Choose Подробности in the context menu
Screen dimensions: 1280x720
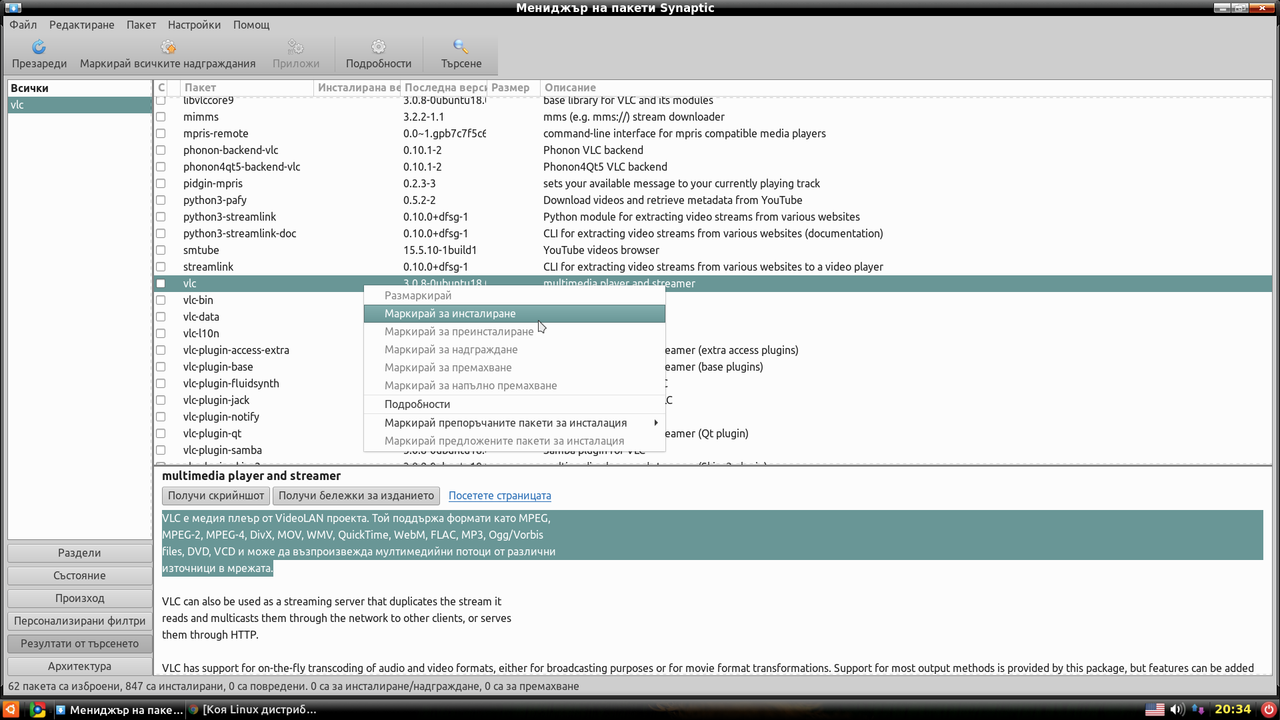point(514,404)
